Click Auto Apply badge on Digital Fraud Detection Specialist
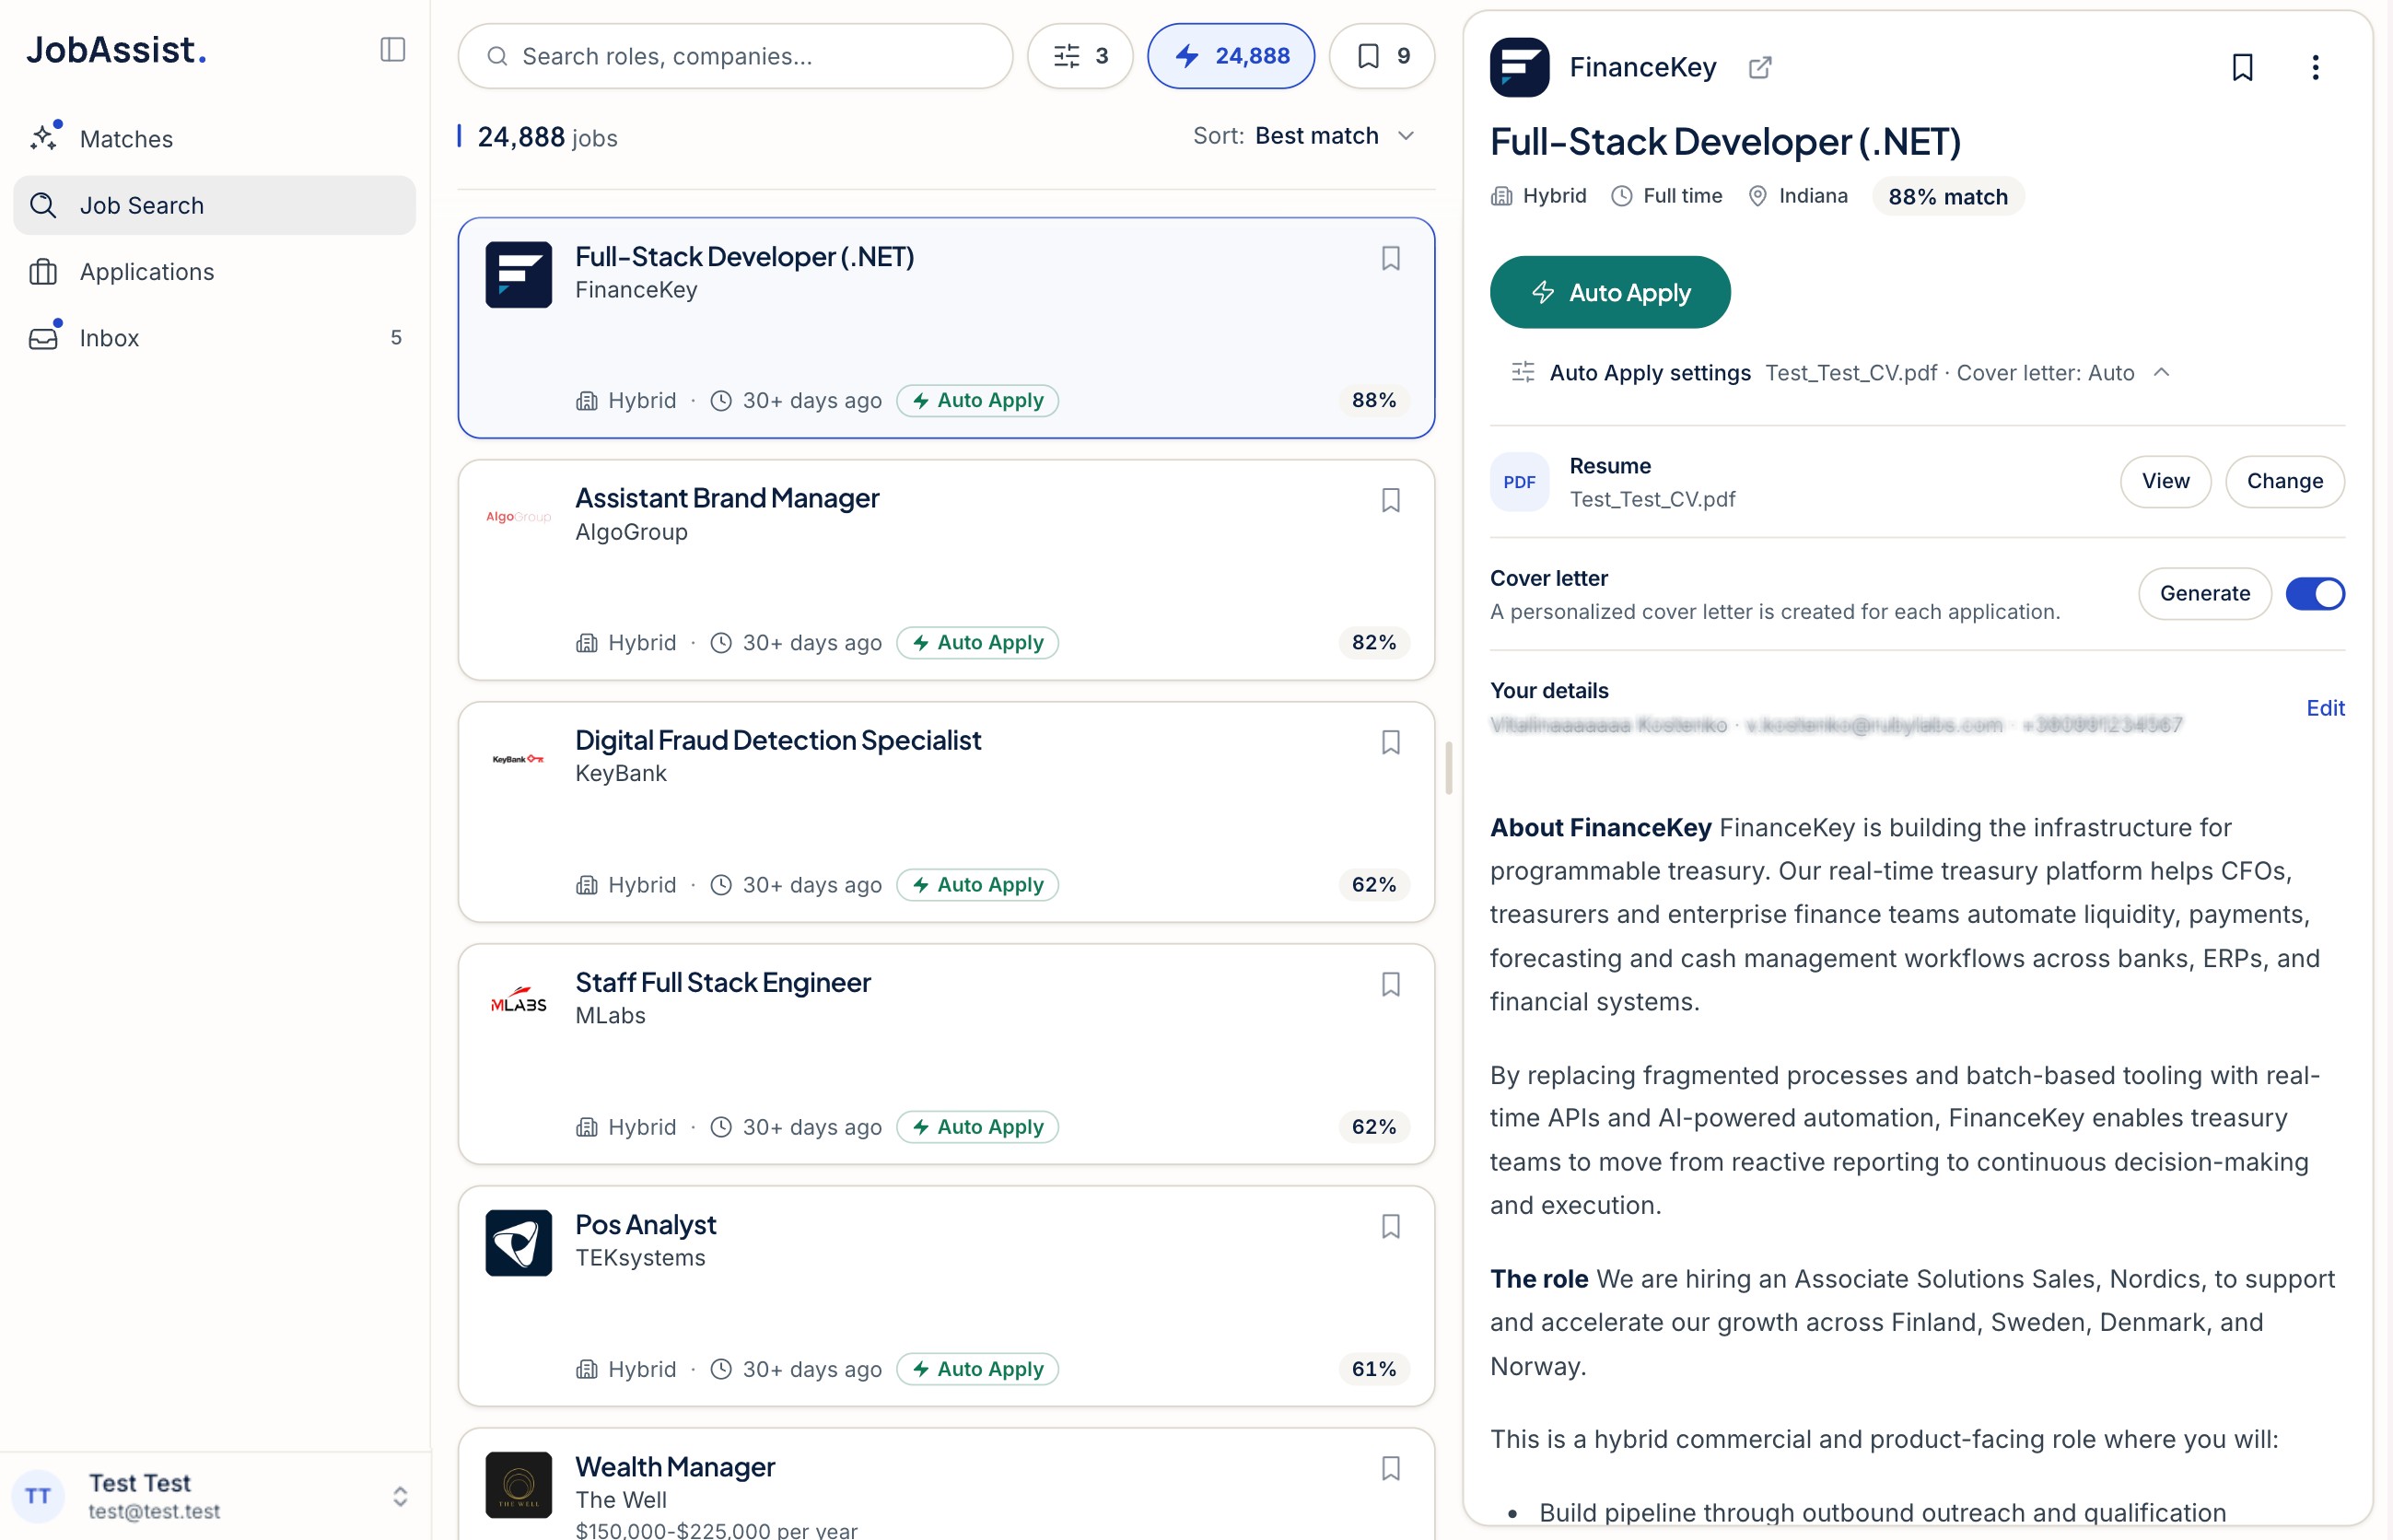The width and height of the screenshot is (2393, 1540). point(977,885)
